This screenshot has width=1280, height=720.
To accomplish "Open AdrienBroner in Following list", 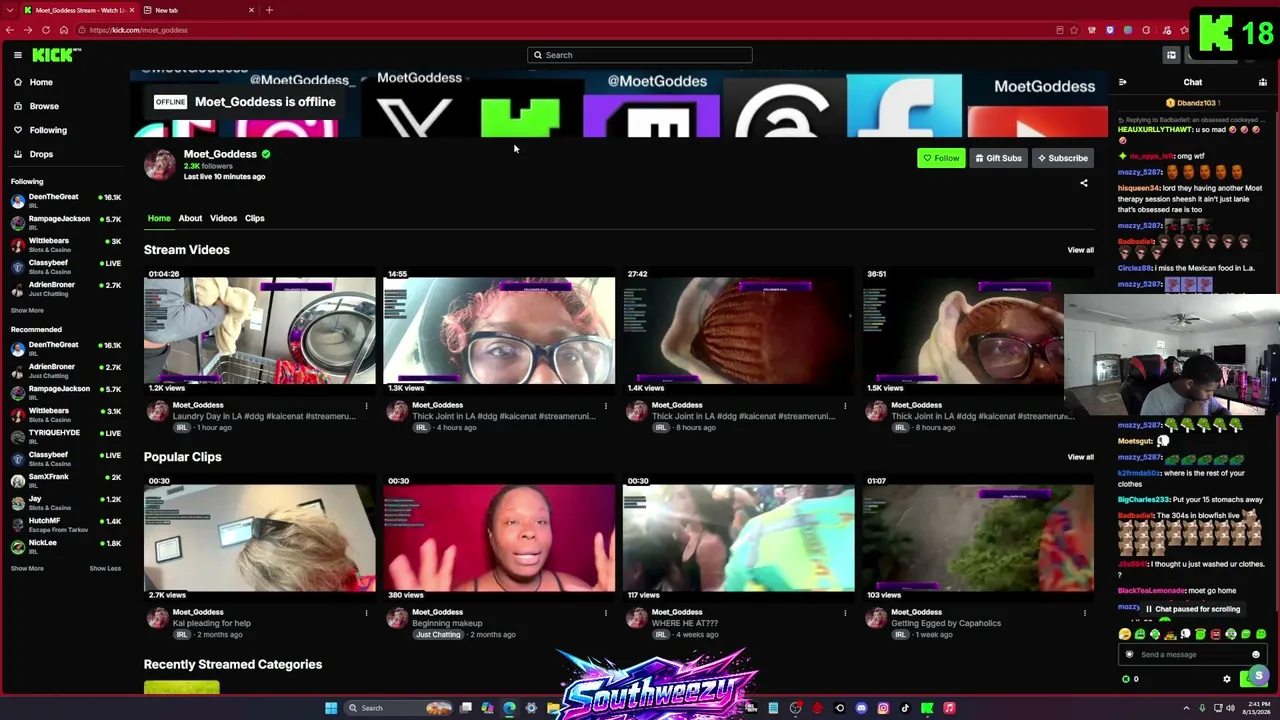I will [65, 288].
